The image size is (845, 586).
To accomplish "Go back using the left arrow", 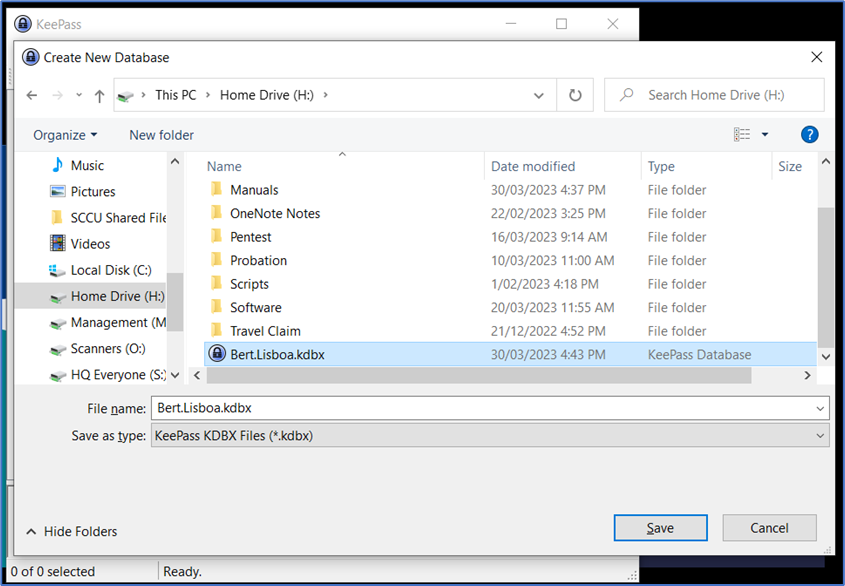I will pyautogui.click(x=32, y=95).
